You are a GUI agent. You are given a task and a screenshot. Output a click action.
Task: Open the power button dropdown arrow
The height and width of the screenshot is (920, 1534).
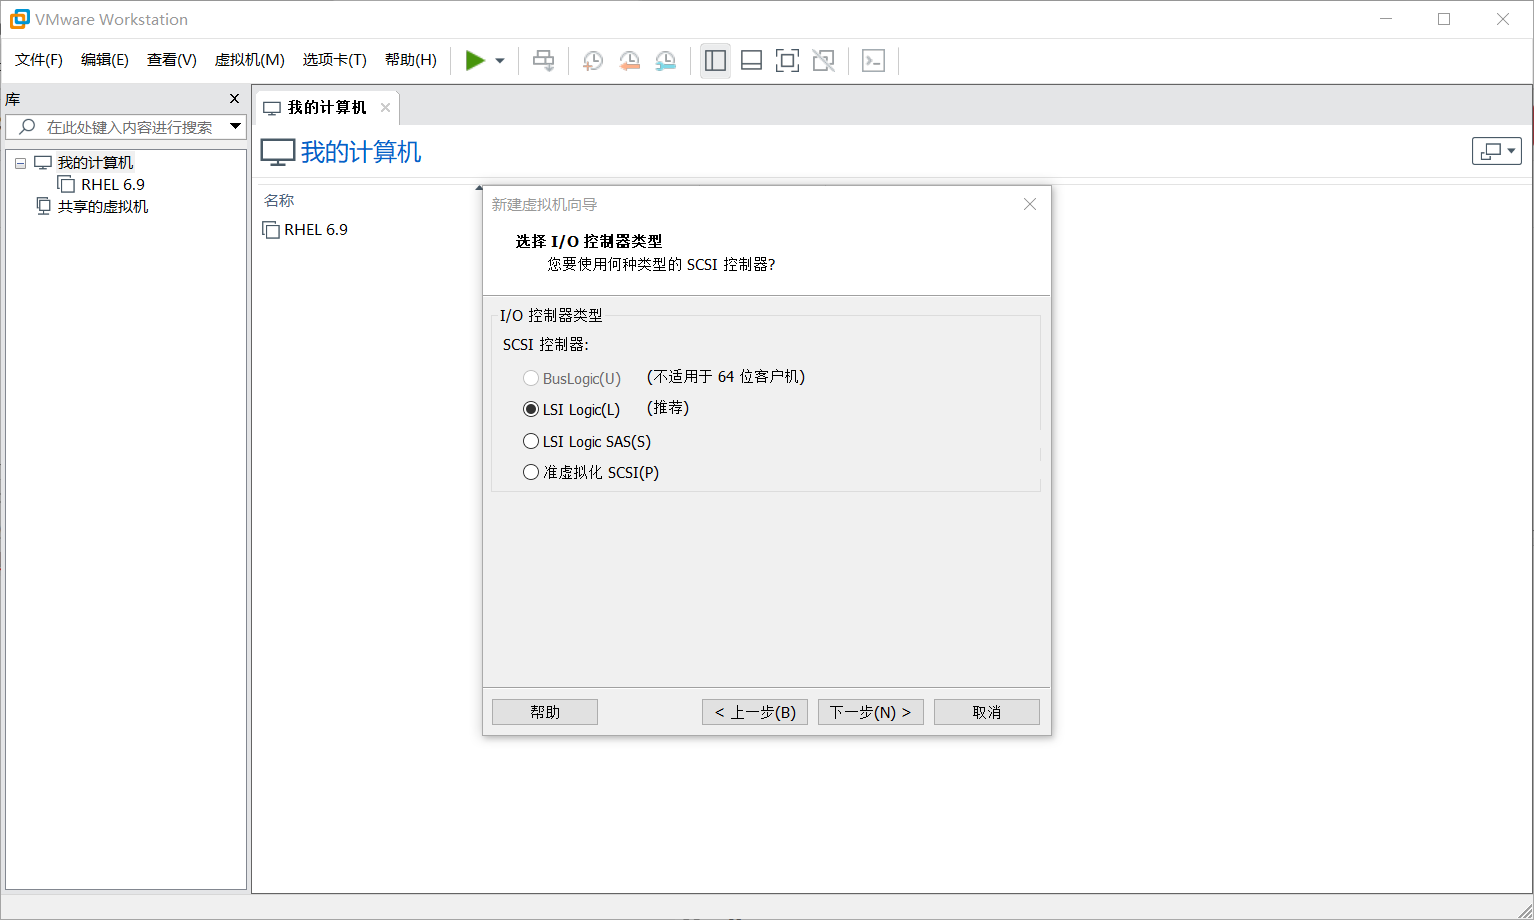(x=499, y=60)
